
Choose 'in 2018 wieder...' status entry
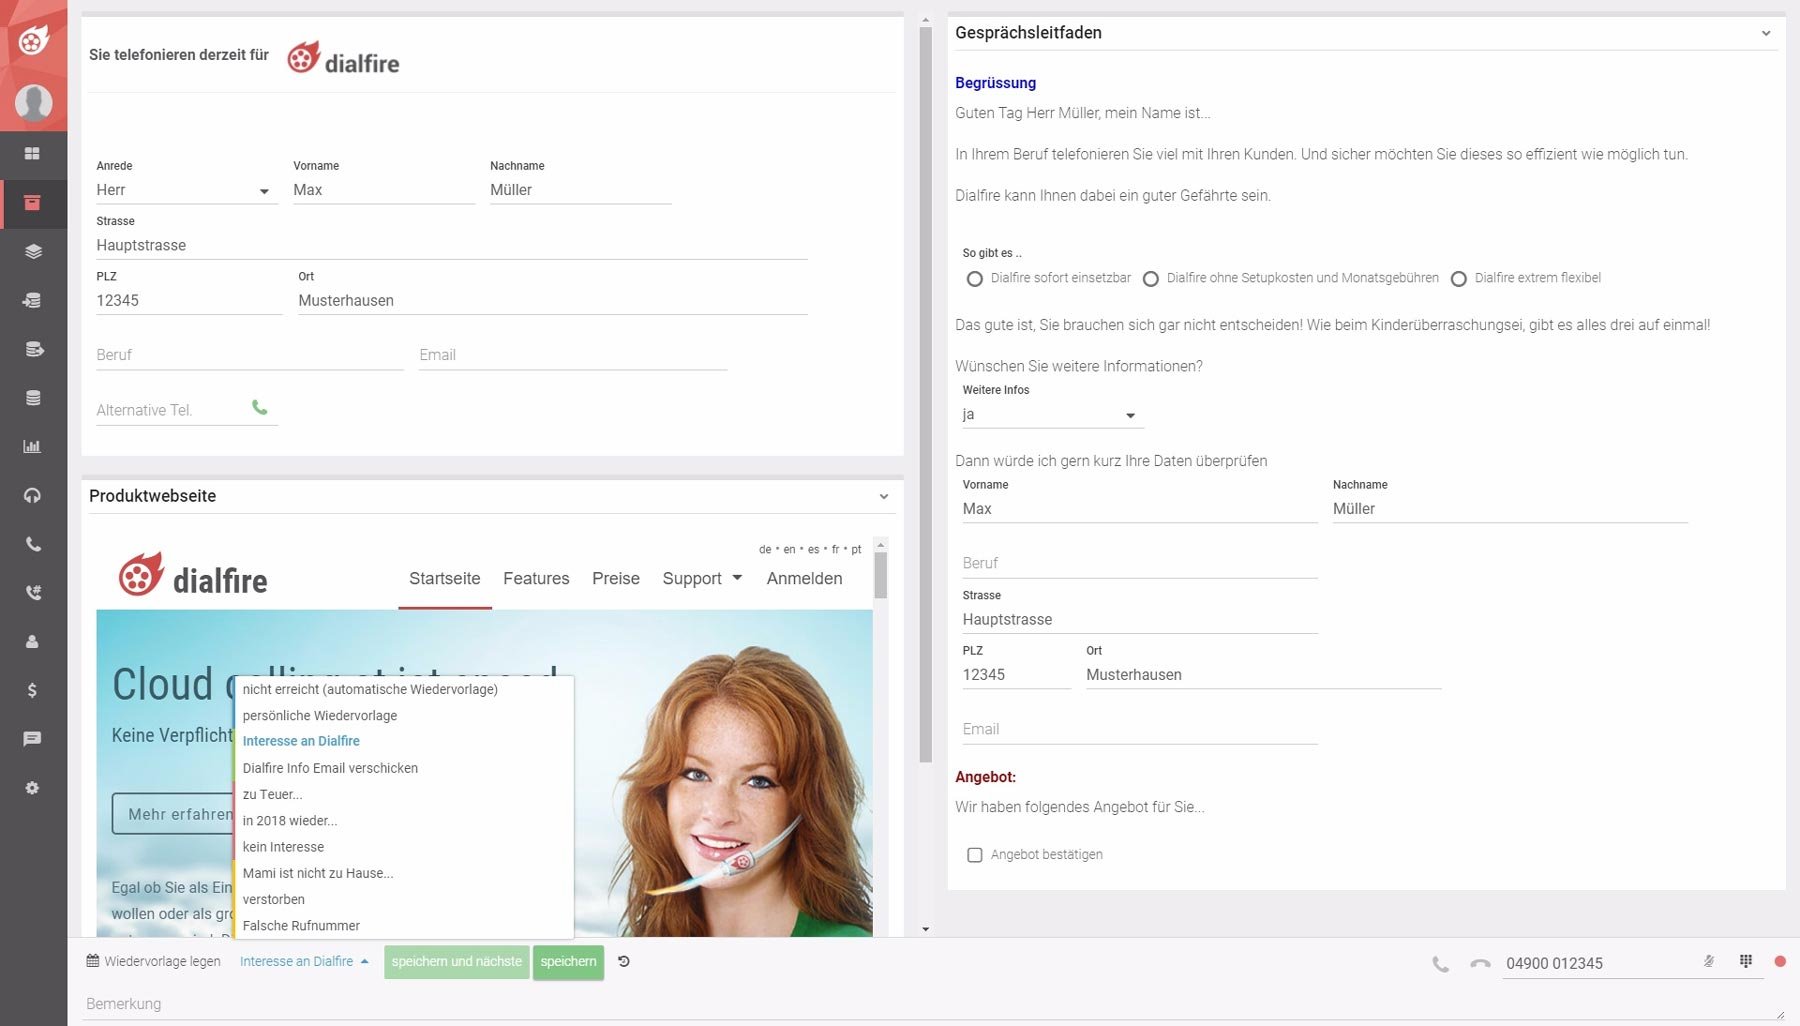click(x=405, y=820)
